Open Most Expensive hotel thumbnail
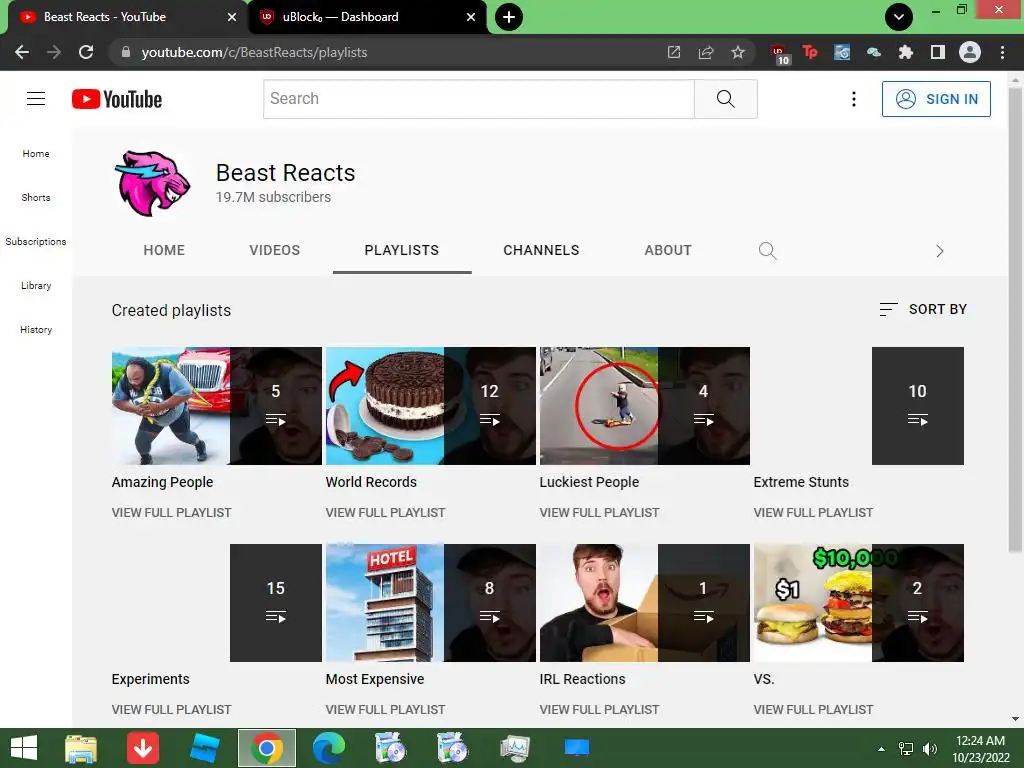The width and height of the screenshot is (1024, 768). coord(430,603)
